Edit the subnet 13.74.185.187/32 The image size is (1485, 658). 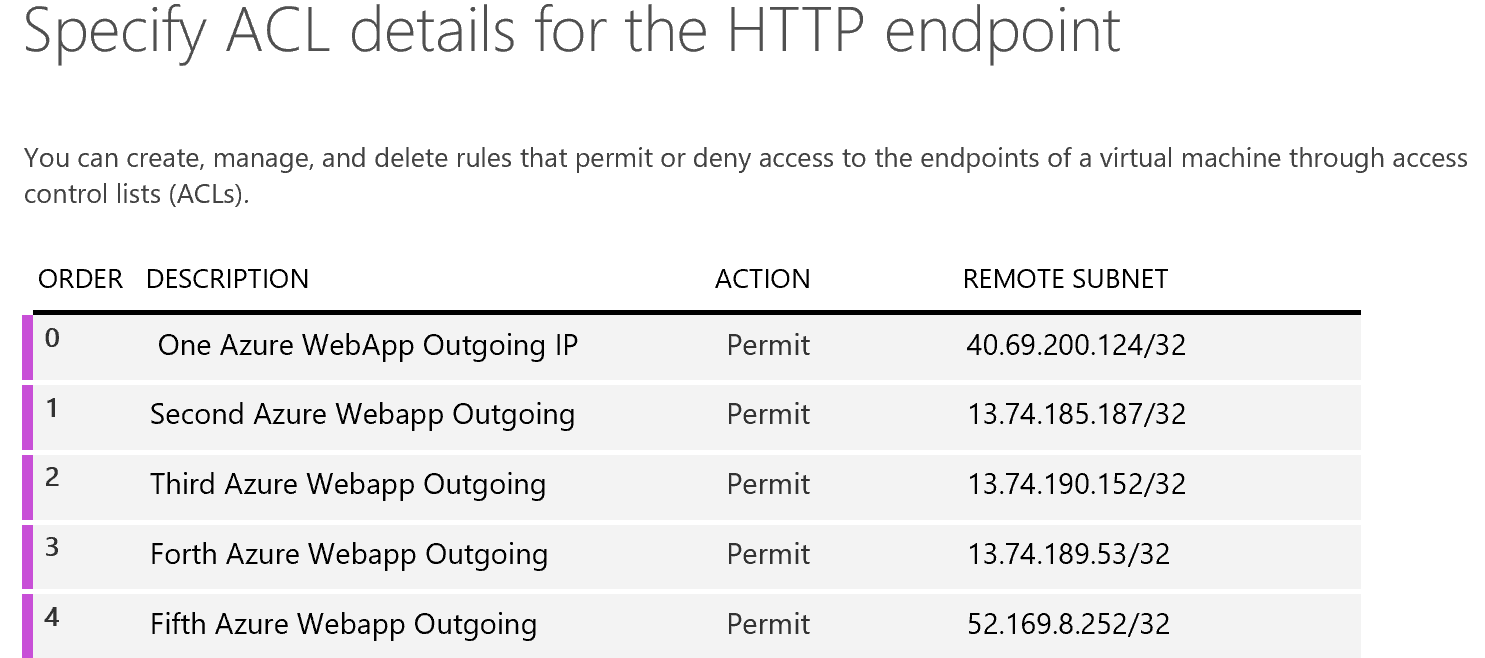point(1076,415)
